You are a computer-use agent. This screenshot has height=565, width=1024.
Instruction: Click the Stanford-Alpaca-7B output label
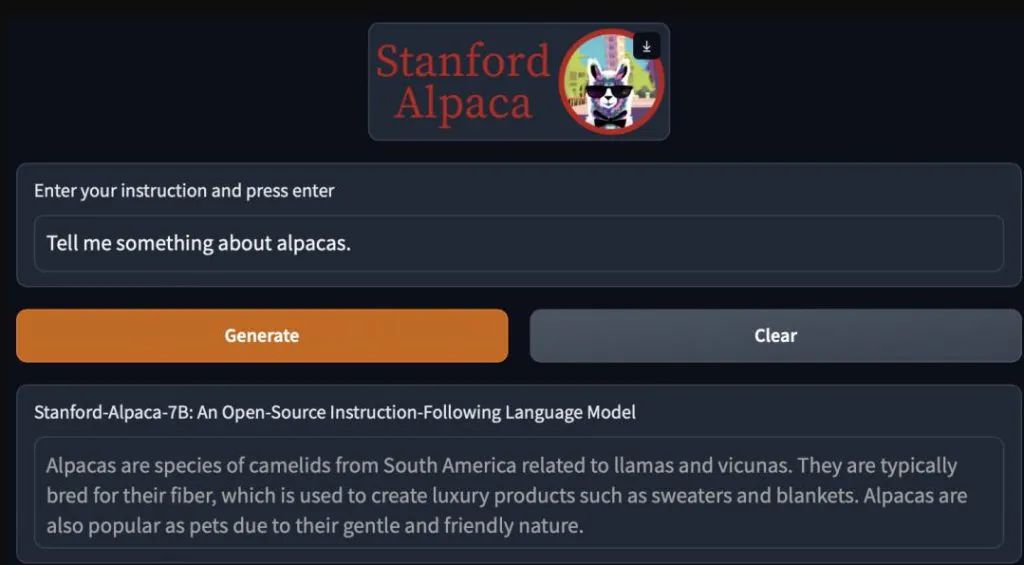335,412
